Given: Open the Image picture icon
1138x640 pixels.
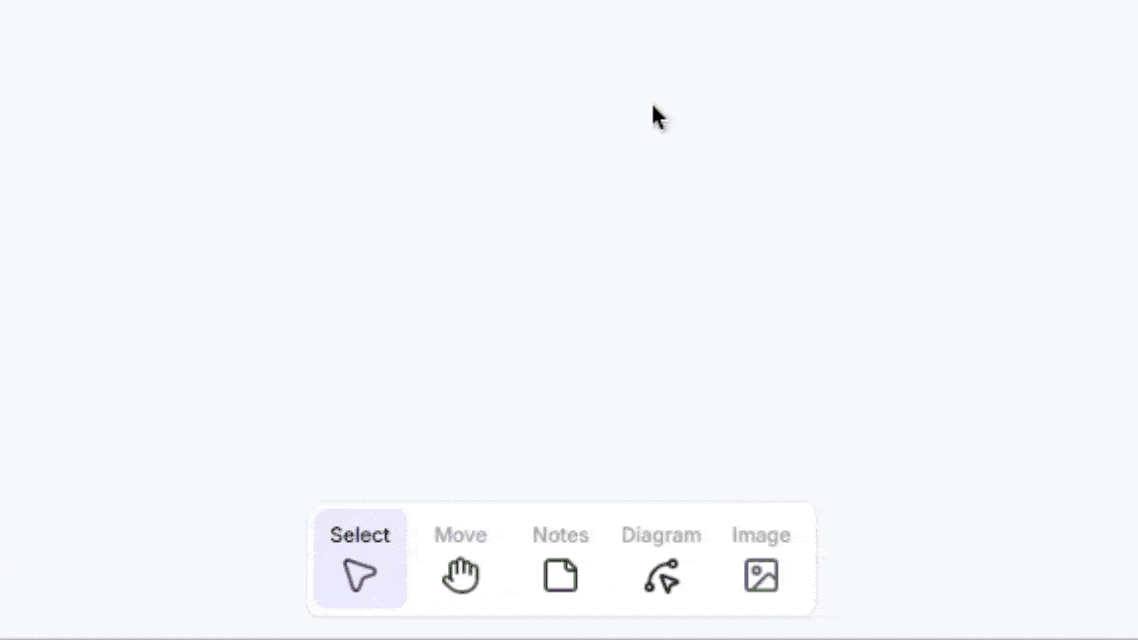Looking at the screenshot, I should pyautogui.click(x=761, y=575).
